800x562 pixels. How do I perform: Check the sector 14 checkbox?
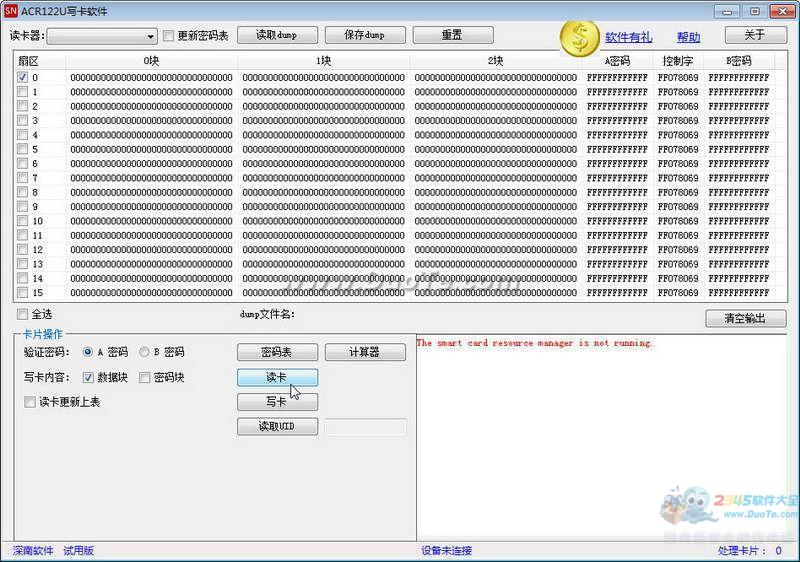[22, 278]
